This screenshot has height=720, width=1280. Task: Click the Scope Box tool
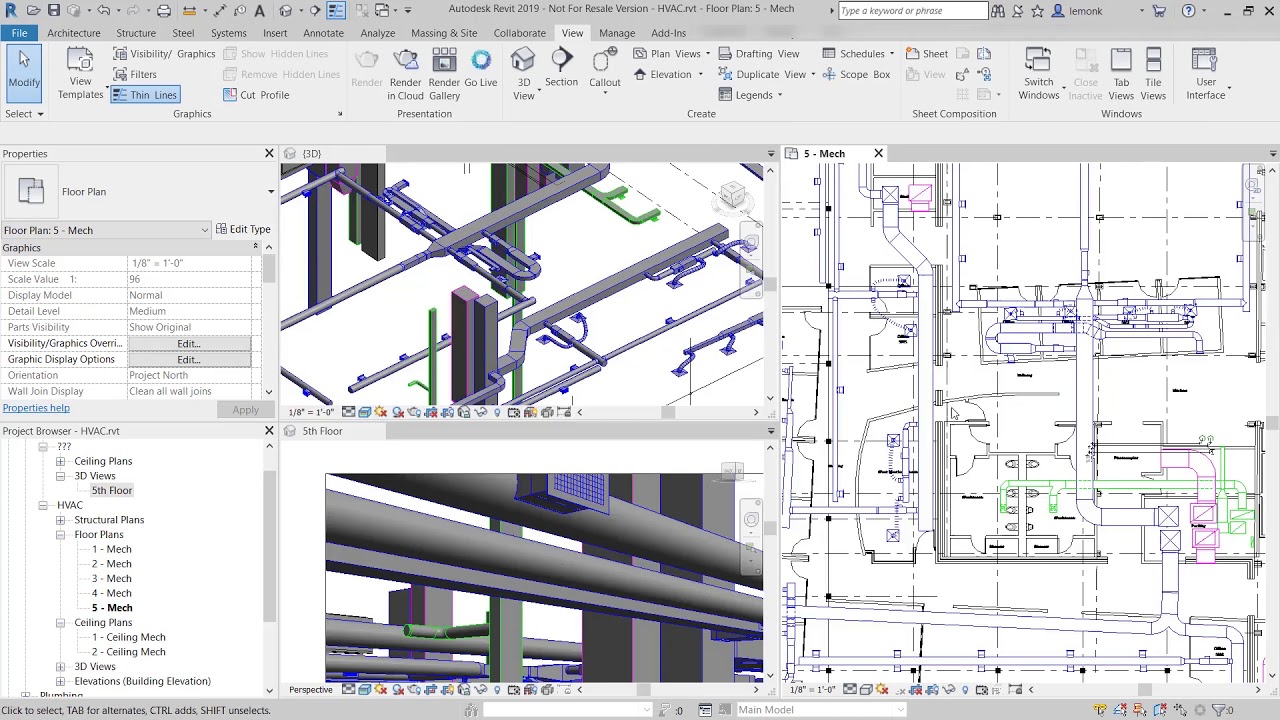point(856,74)
